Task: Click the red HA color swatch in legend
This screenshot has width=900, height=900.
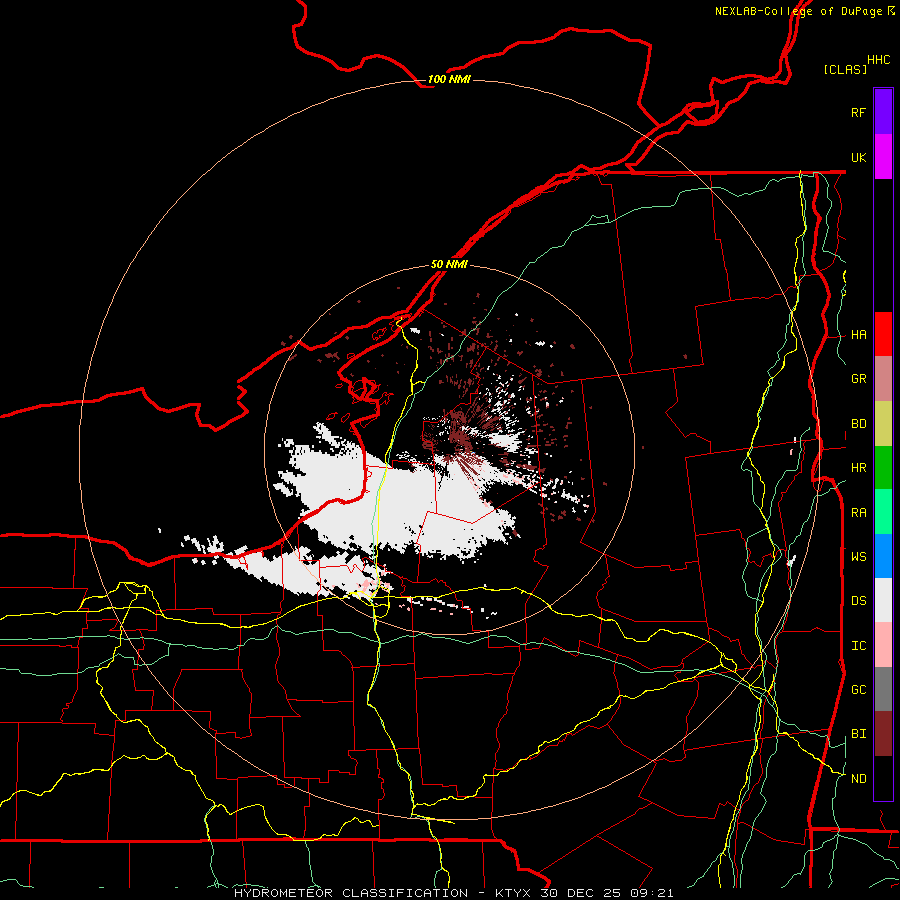Action: (883, 334)
